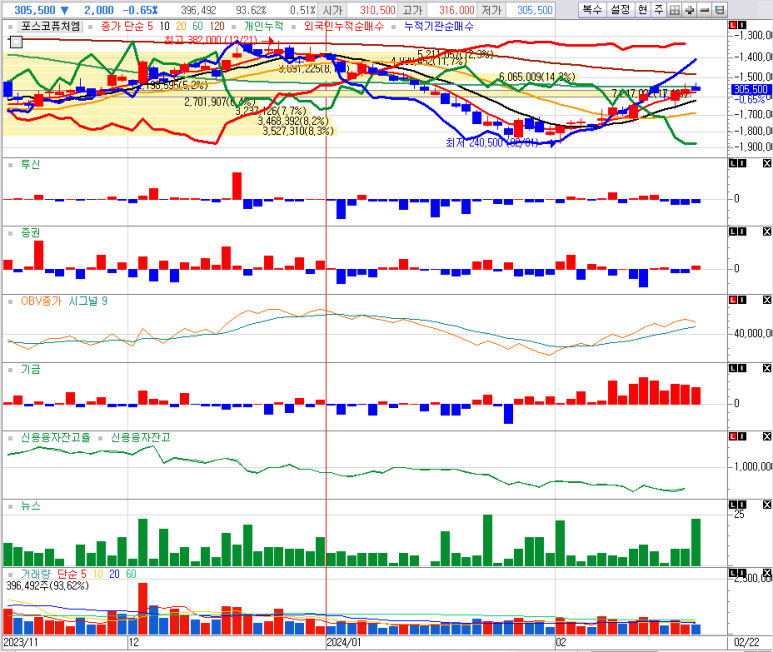Click the I icon of OBV panel
This screenshot has height=652, width=773.
click(742, 300)
